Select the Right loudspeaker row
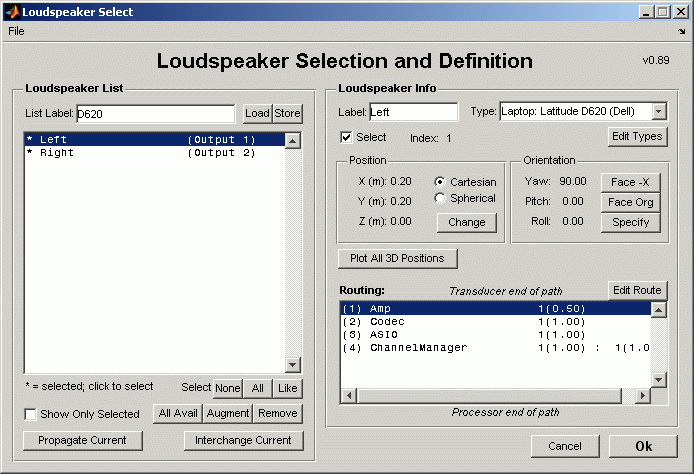The width and height of the screenshot is (694, 474). point(155,153)
